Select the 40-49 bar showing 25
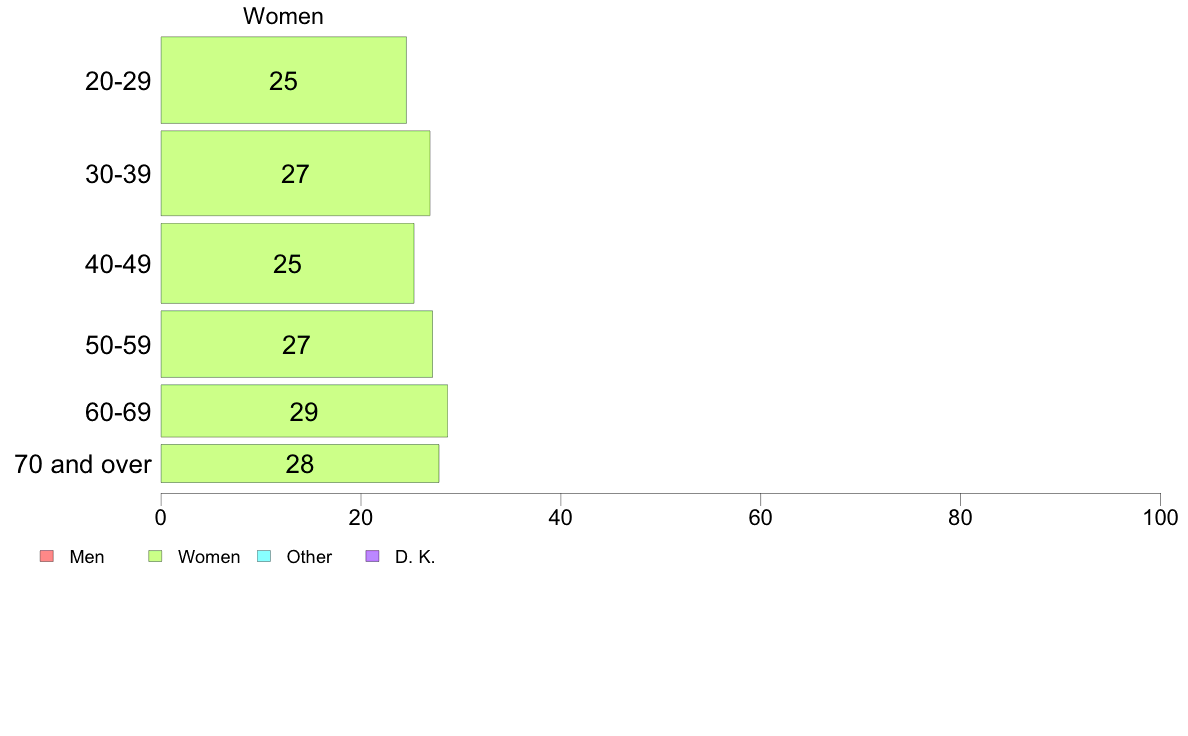Viewport: 1188px width, 736px height. [287, 263]
